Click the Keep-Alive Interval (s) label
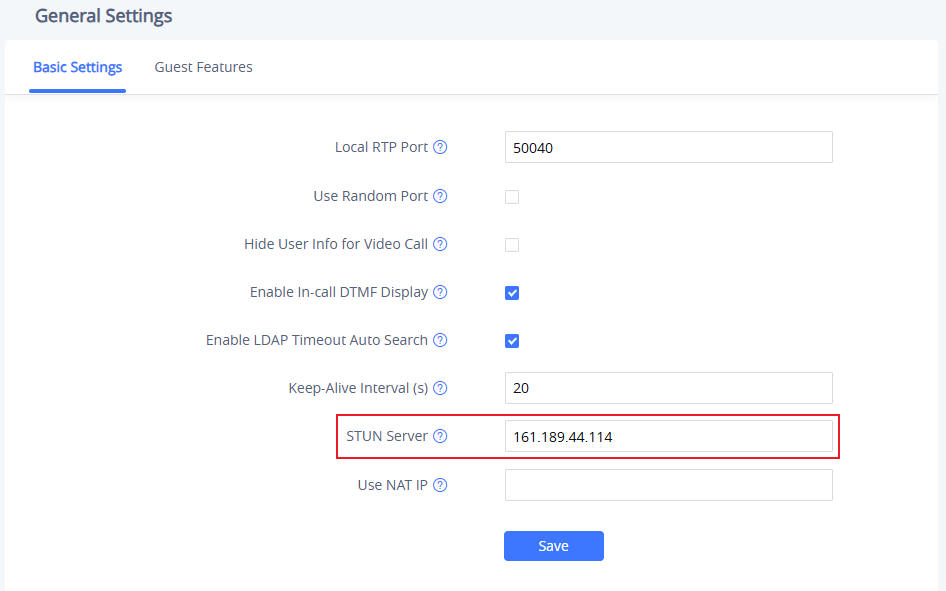Viewport: 946px width, 591px height. (358, 388)
